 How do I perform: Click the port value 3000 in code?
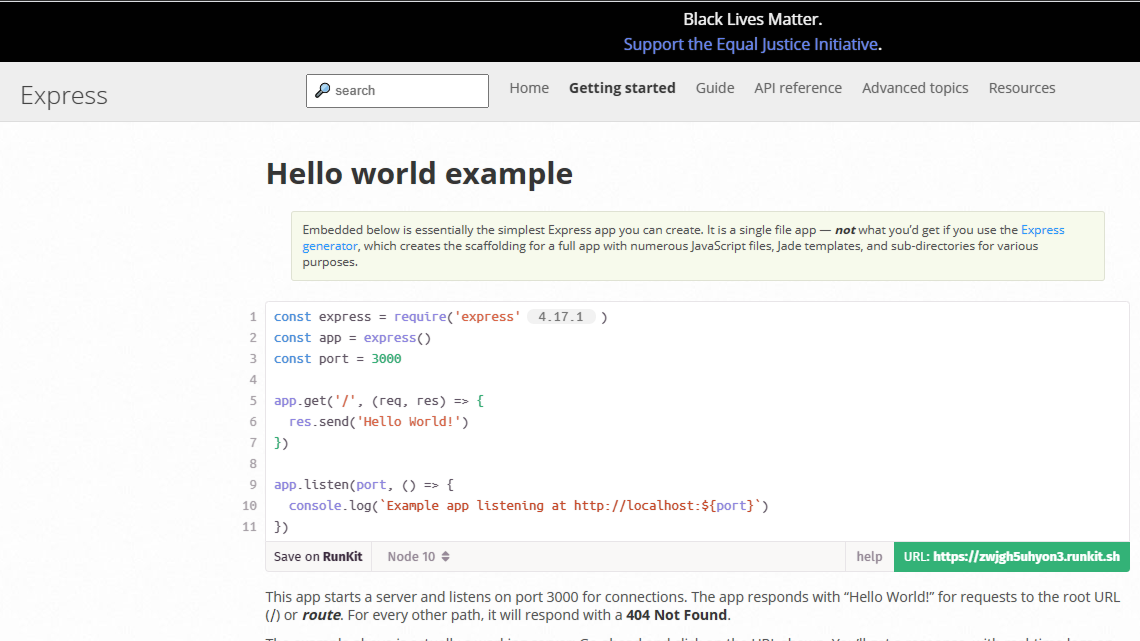tap(386, 359)
